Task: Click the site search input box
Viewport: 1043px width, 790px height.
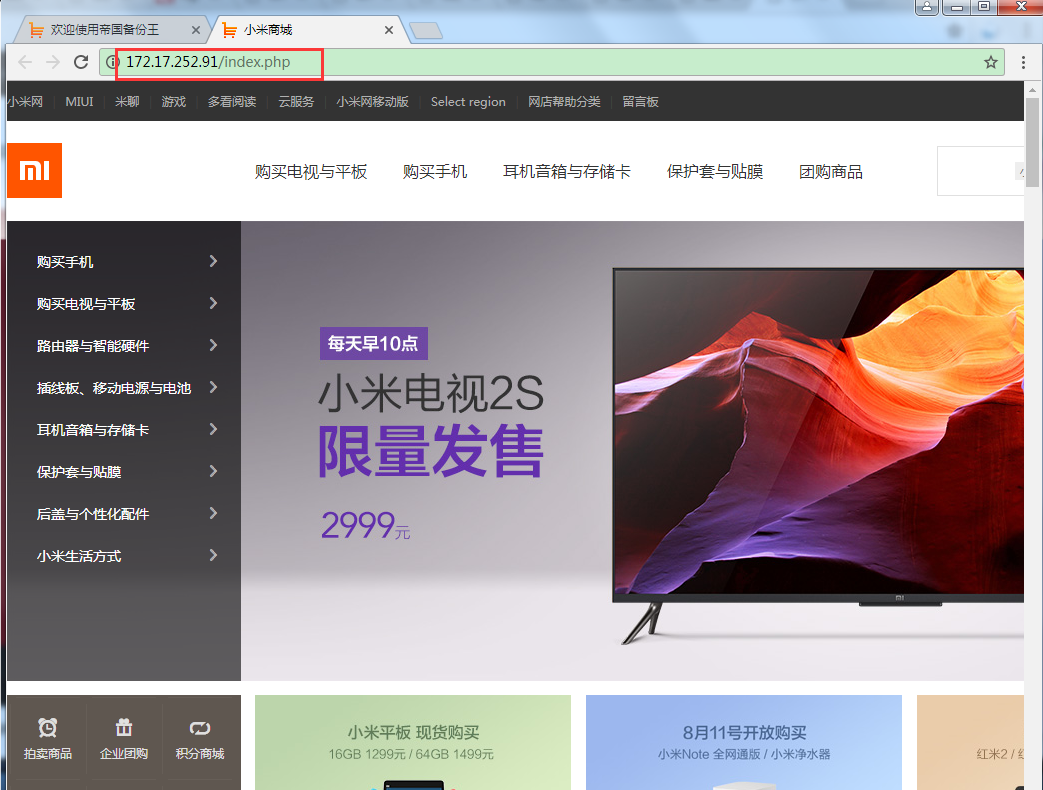Action: [980, 171]
